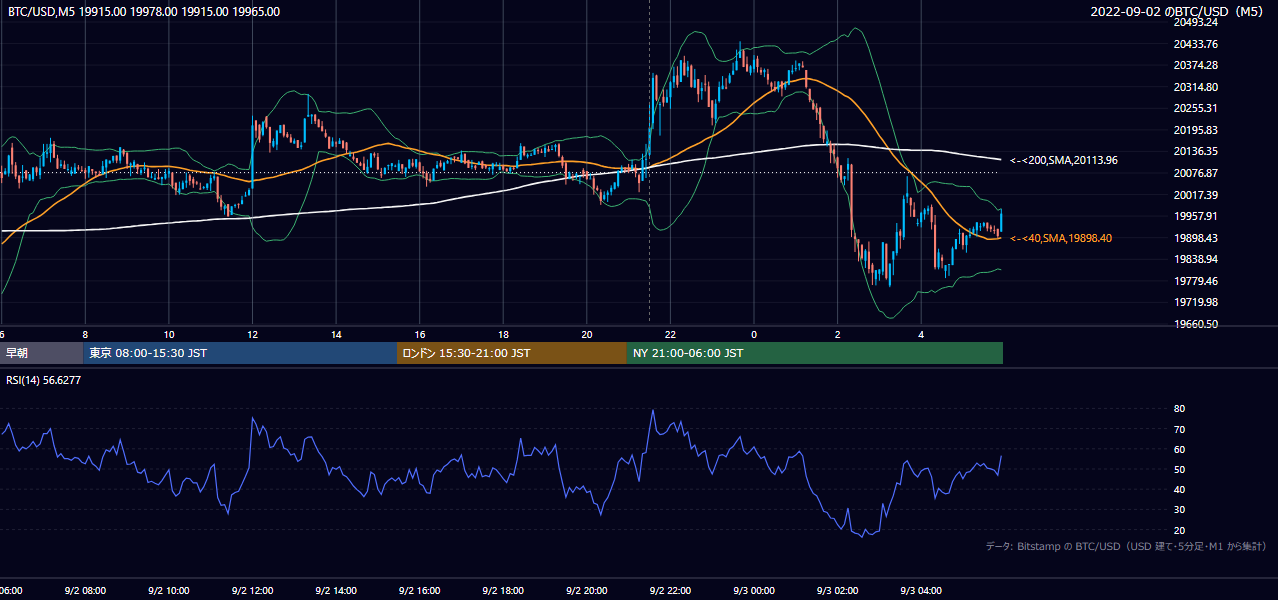Image resolution: width=1278 pixels, height=600 pixels.
Task: Click bottom time label 9/3 00:00
Action: pos(754,591)
